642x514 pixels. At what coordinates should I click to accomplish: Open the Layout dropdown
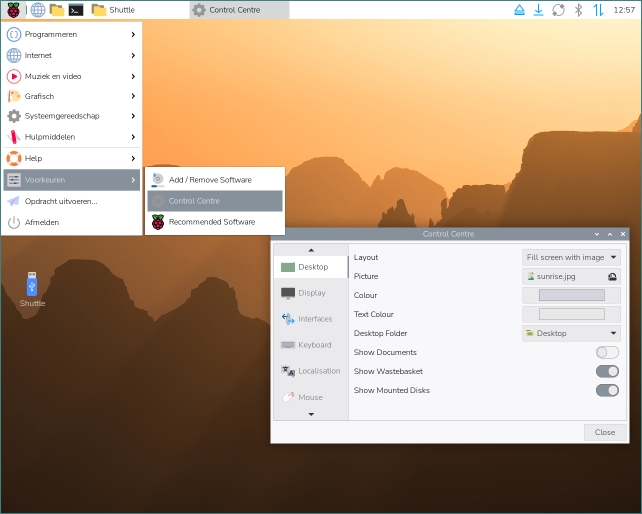coord(571,257)
